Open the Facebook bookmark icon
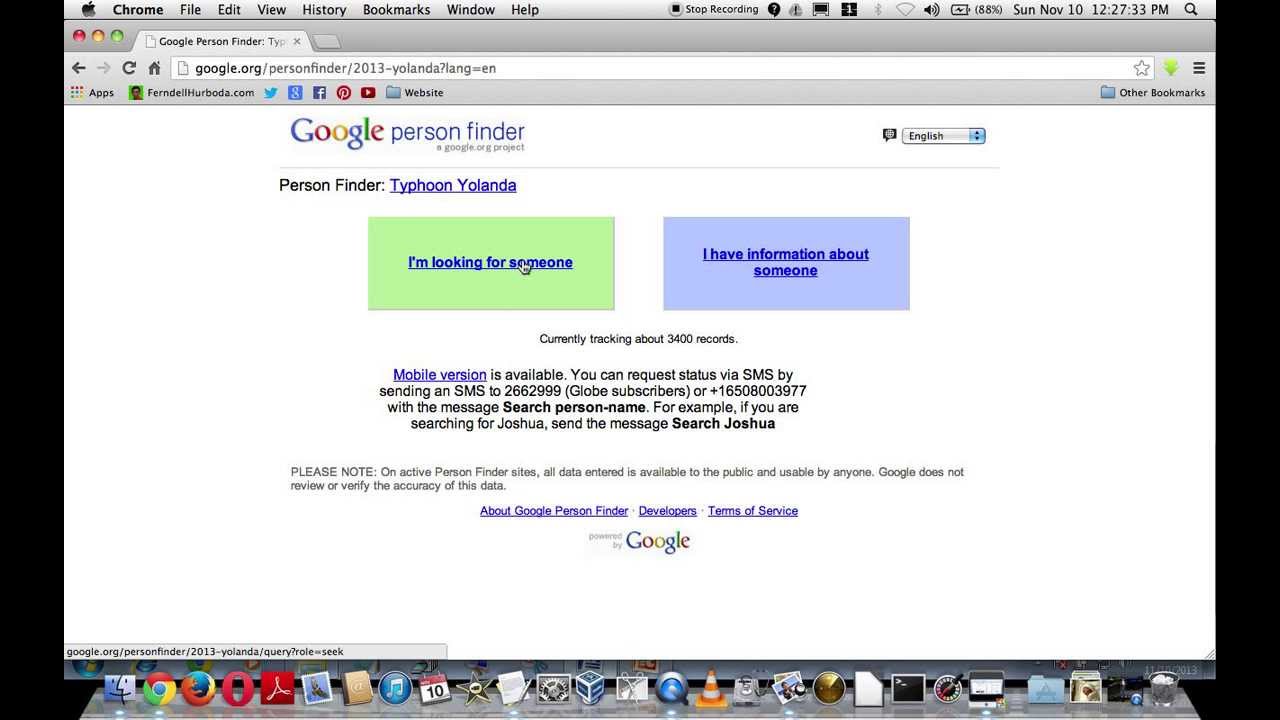 [x=319, y=92]
